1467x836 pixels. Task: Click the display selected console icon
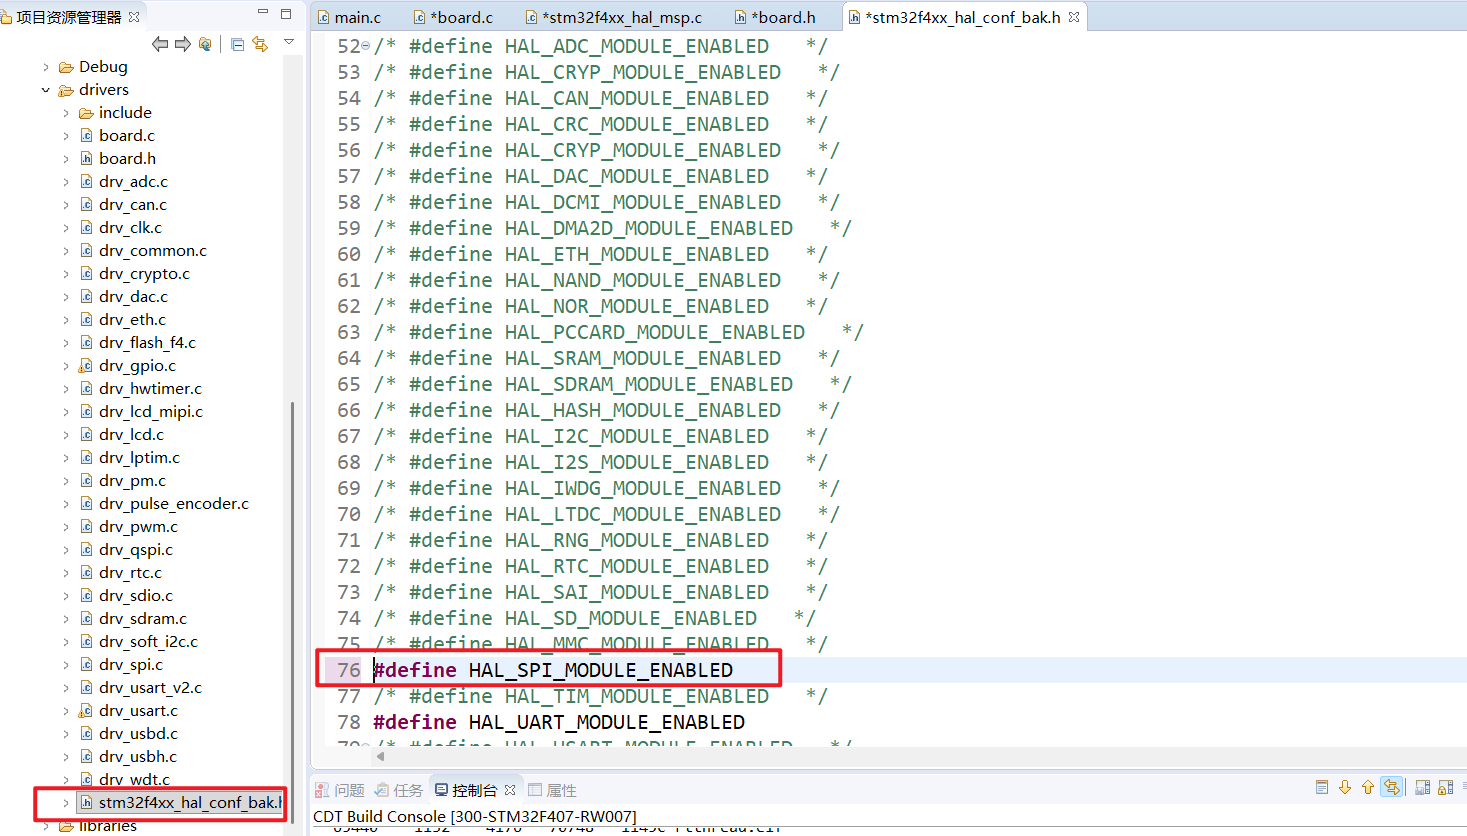(1423, 788)
